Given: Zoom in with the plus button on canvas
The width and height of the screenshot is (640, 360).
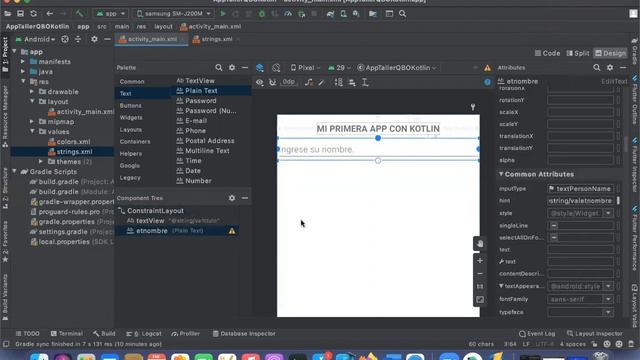Looking at the screenshot, I should [480, 260].
